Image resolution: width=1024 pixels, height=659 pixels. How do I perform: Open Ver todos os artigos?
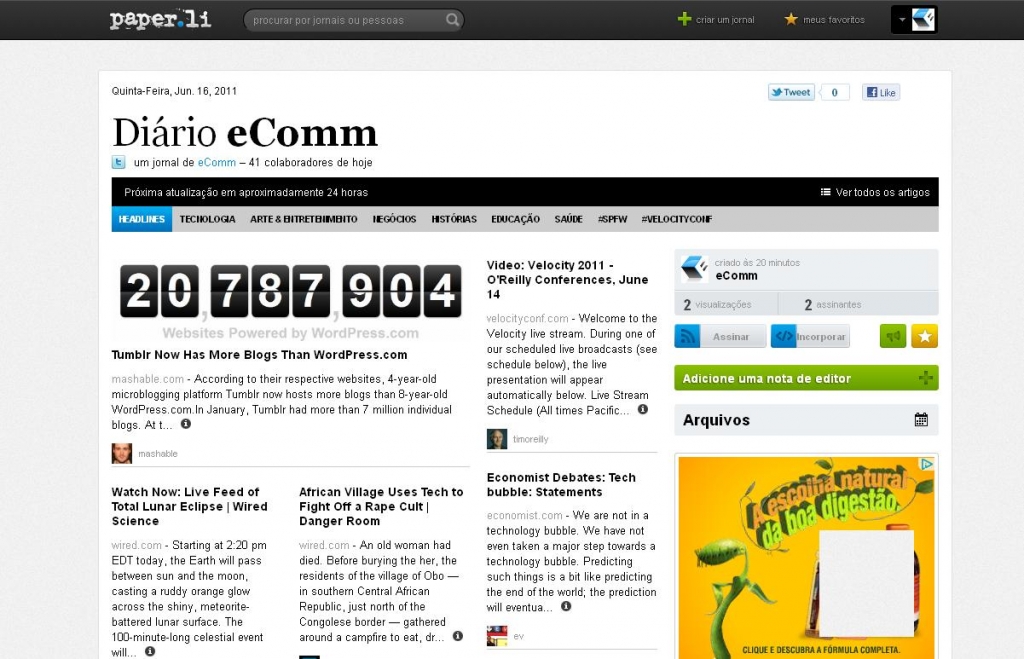coord(882,192)
